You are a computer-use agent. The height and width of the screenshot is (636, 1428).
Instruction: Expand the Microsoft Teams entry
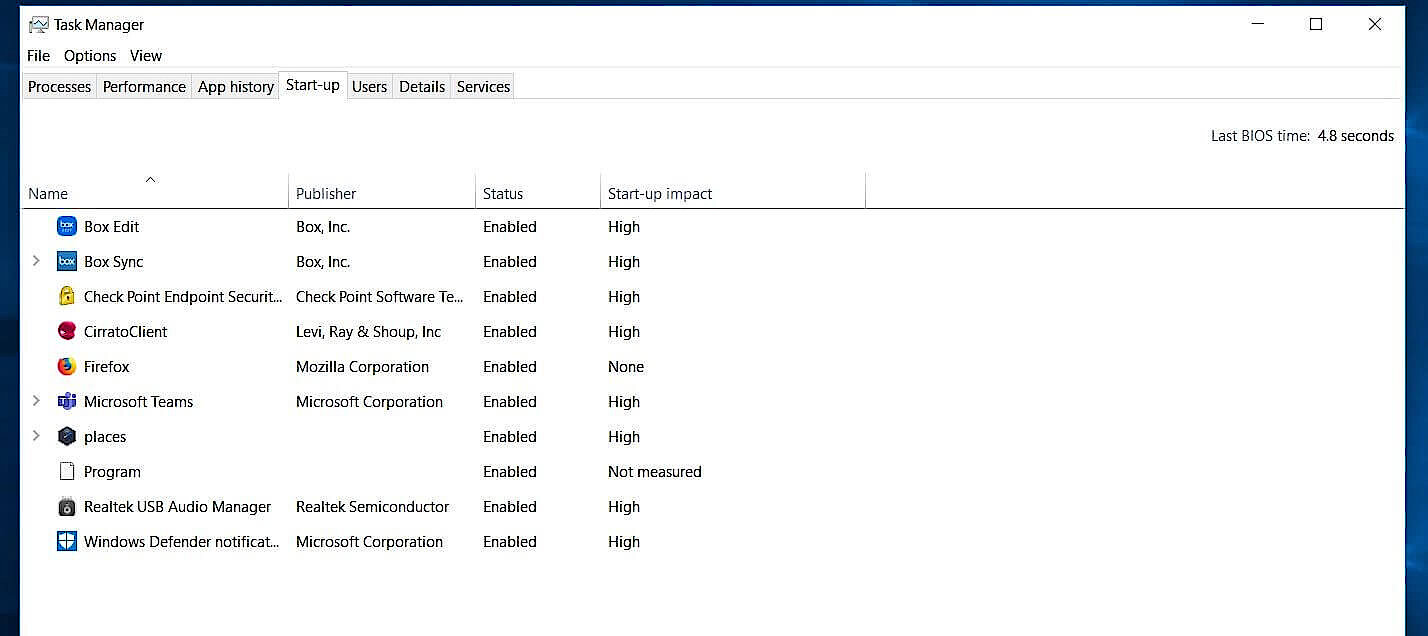[36, 401]
